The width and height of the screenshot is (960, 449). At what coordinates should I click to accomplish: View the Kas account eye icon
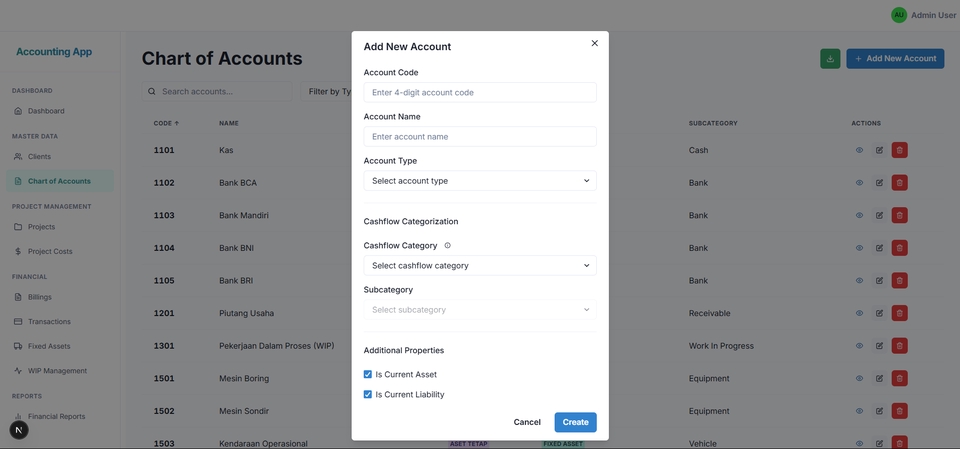[x=860, y=150]
